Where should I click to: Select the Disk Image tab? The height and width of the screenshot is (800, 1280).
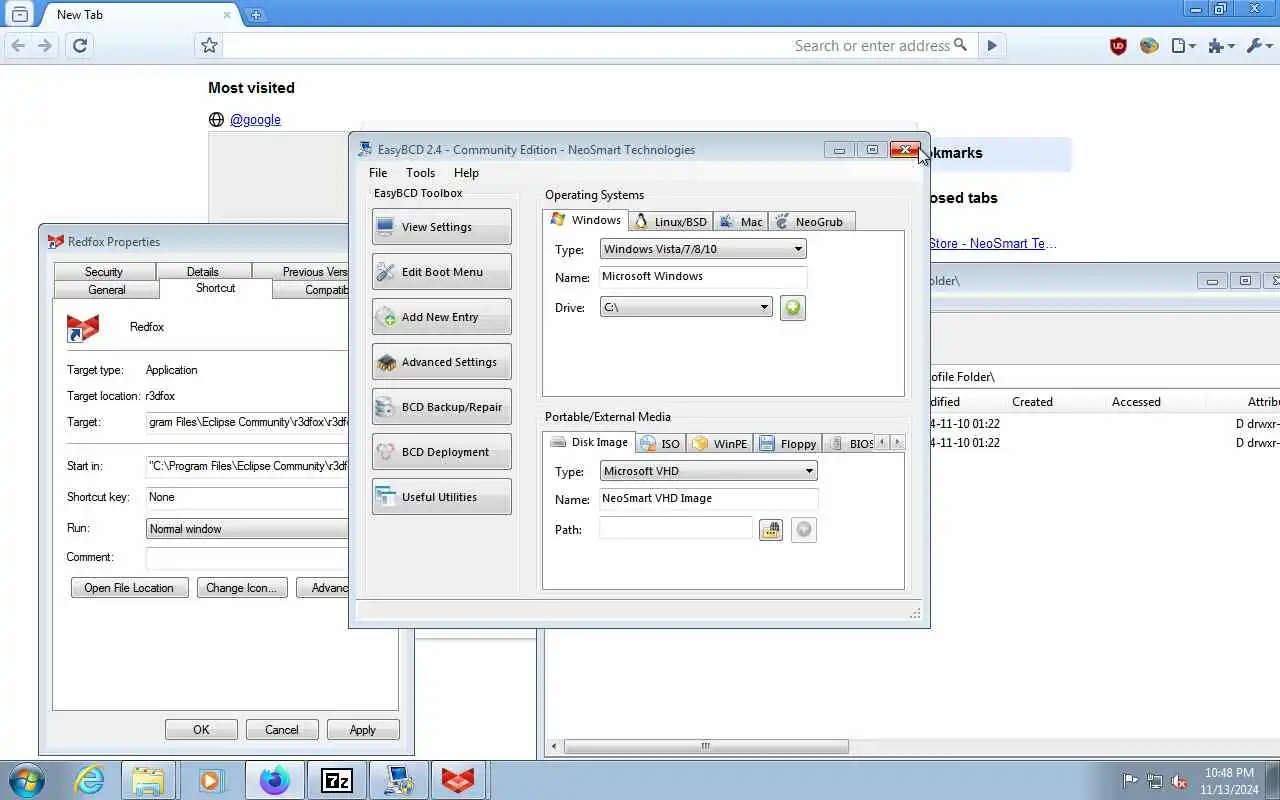589,442
